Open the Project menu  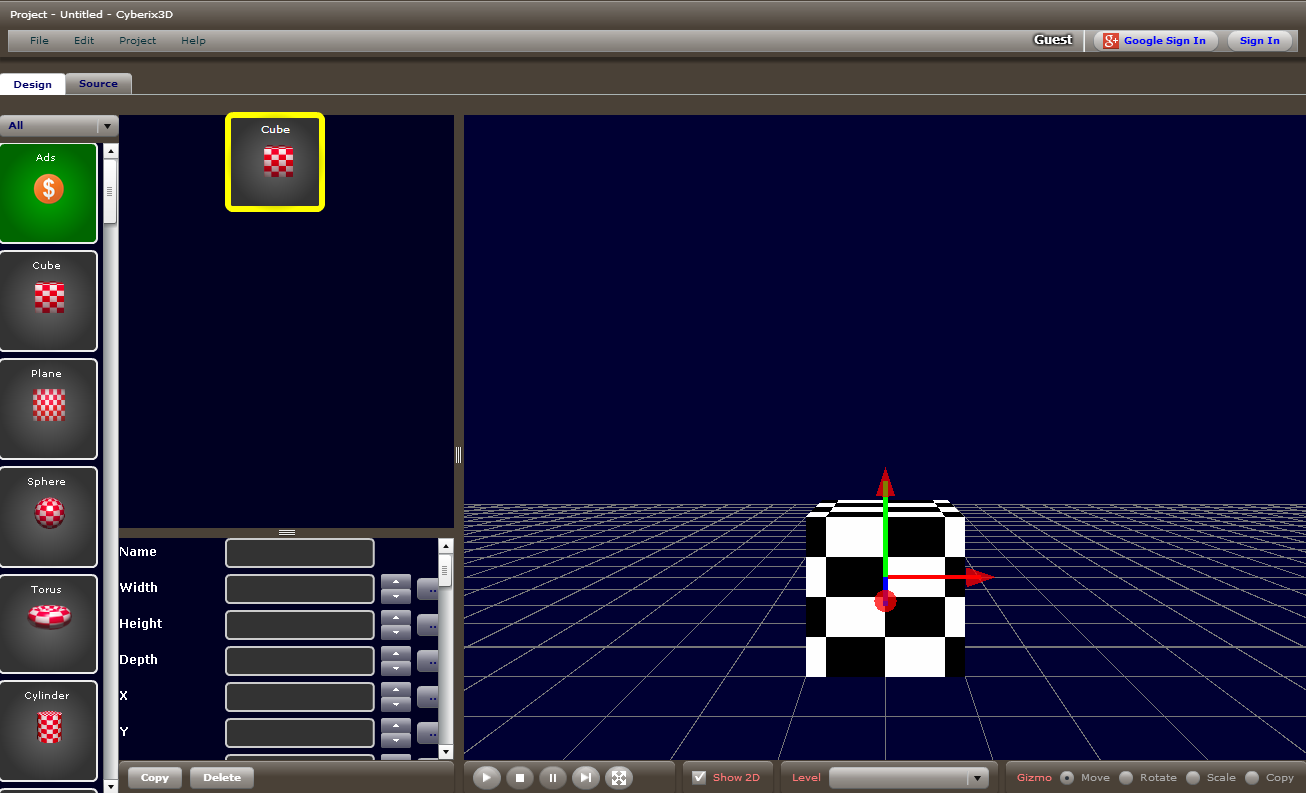pyautogui.click(x=138, y=41)
